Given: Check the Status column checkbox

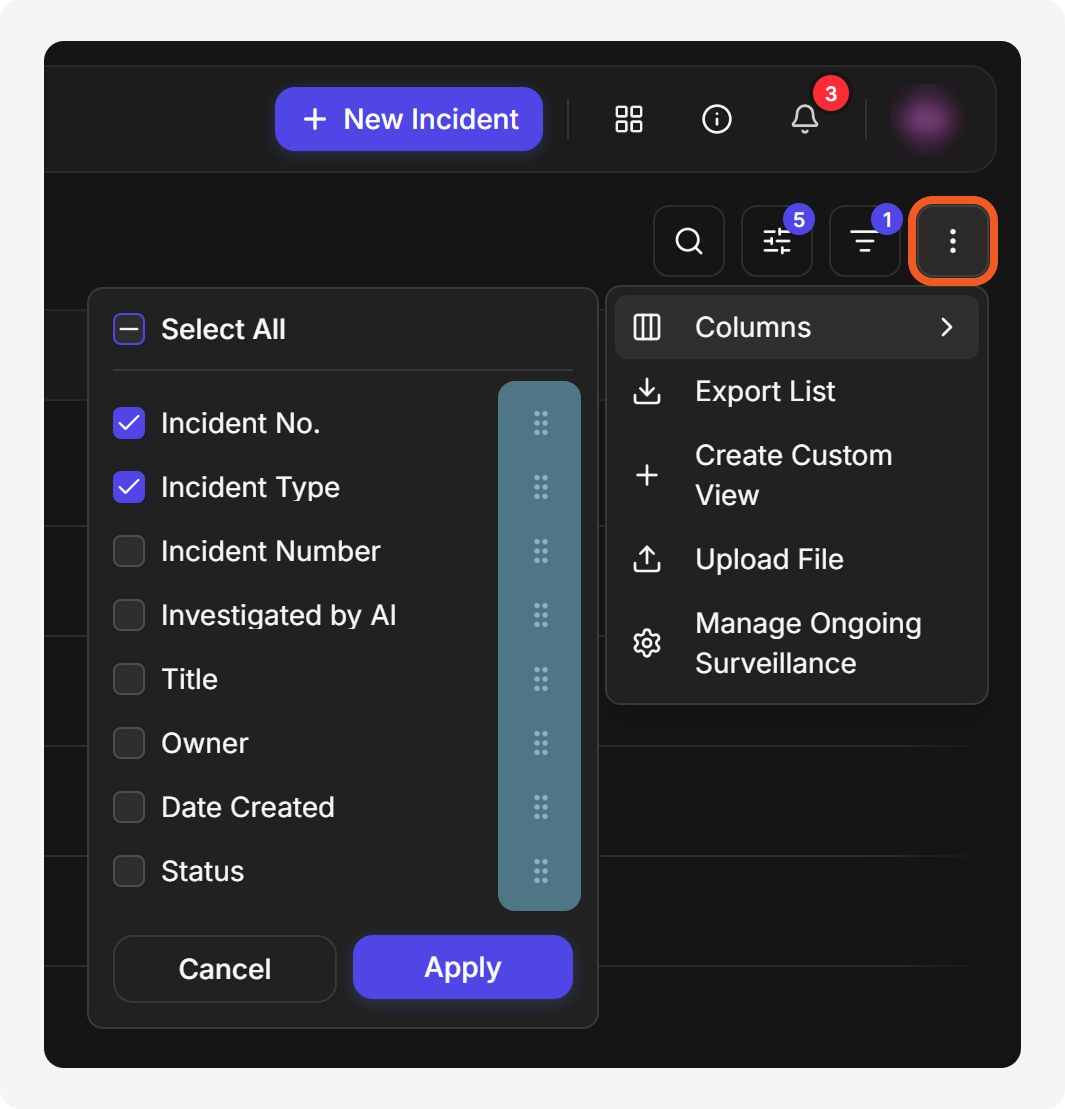Looking at the screenshot, I should point(129,871).
